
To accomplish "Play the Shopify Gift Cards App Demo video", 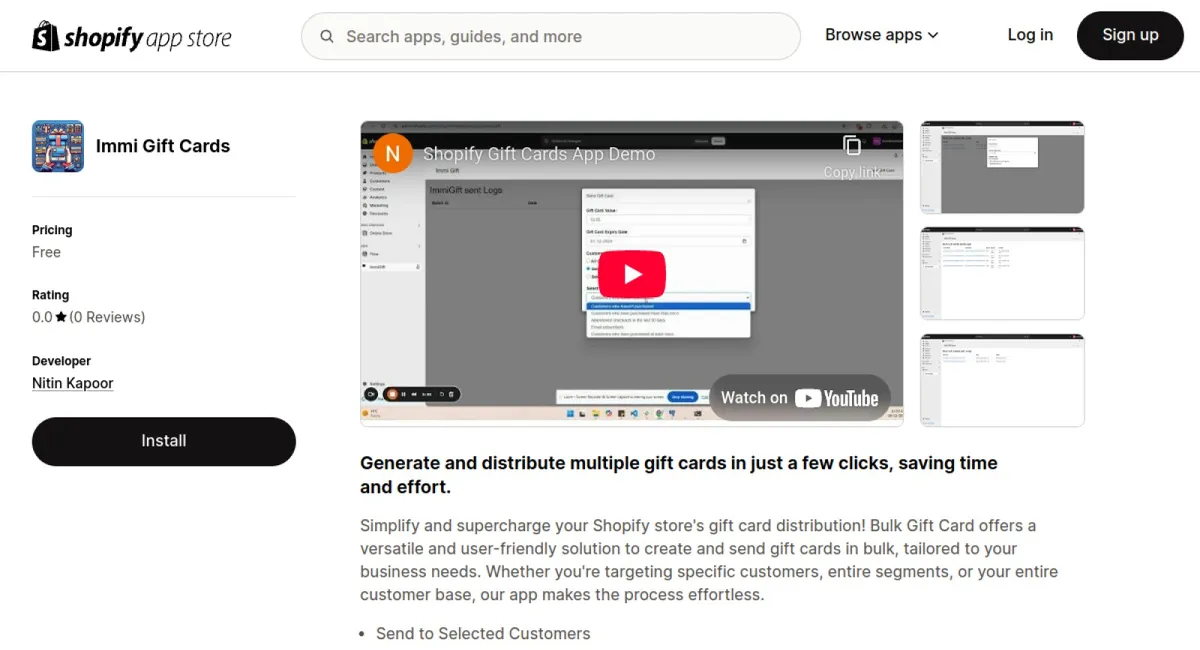I will 632,273.
